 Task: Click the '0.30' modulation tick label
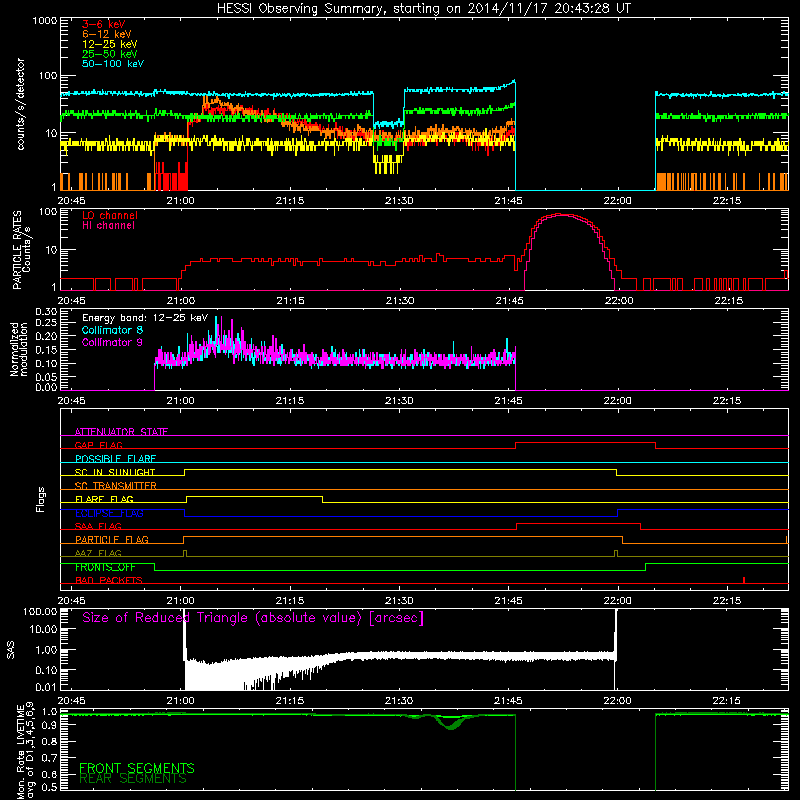(x=46, y=312)
